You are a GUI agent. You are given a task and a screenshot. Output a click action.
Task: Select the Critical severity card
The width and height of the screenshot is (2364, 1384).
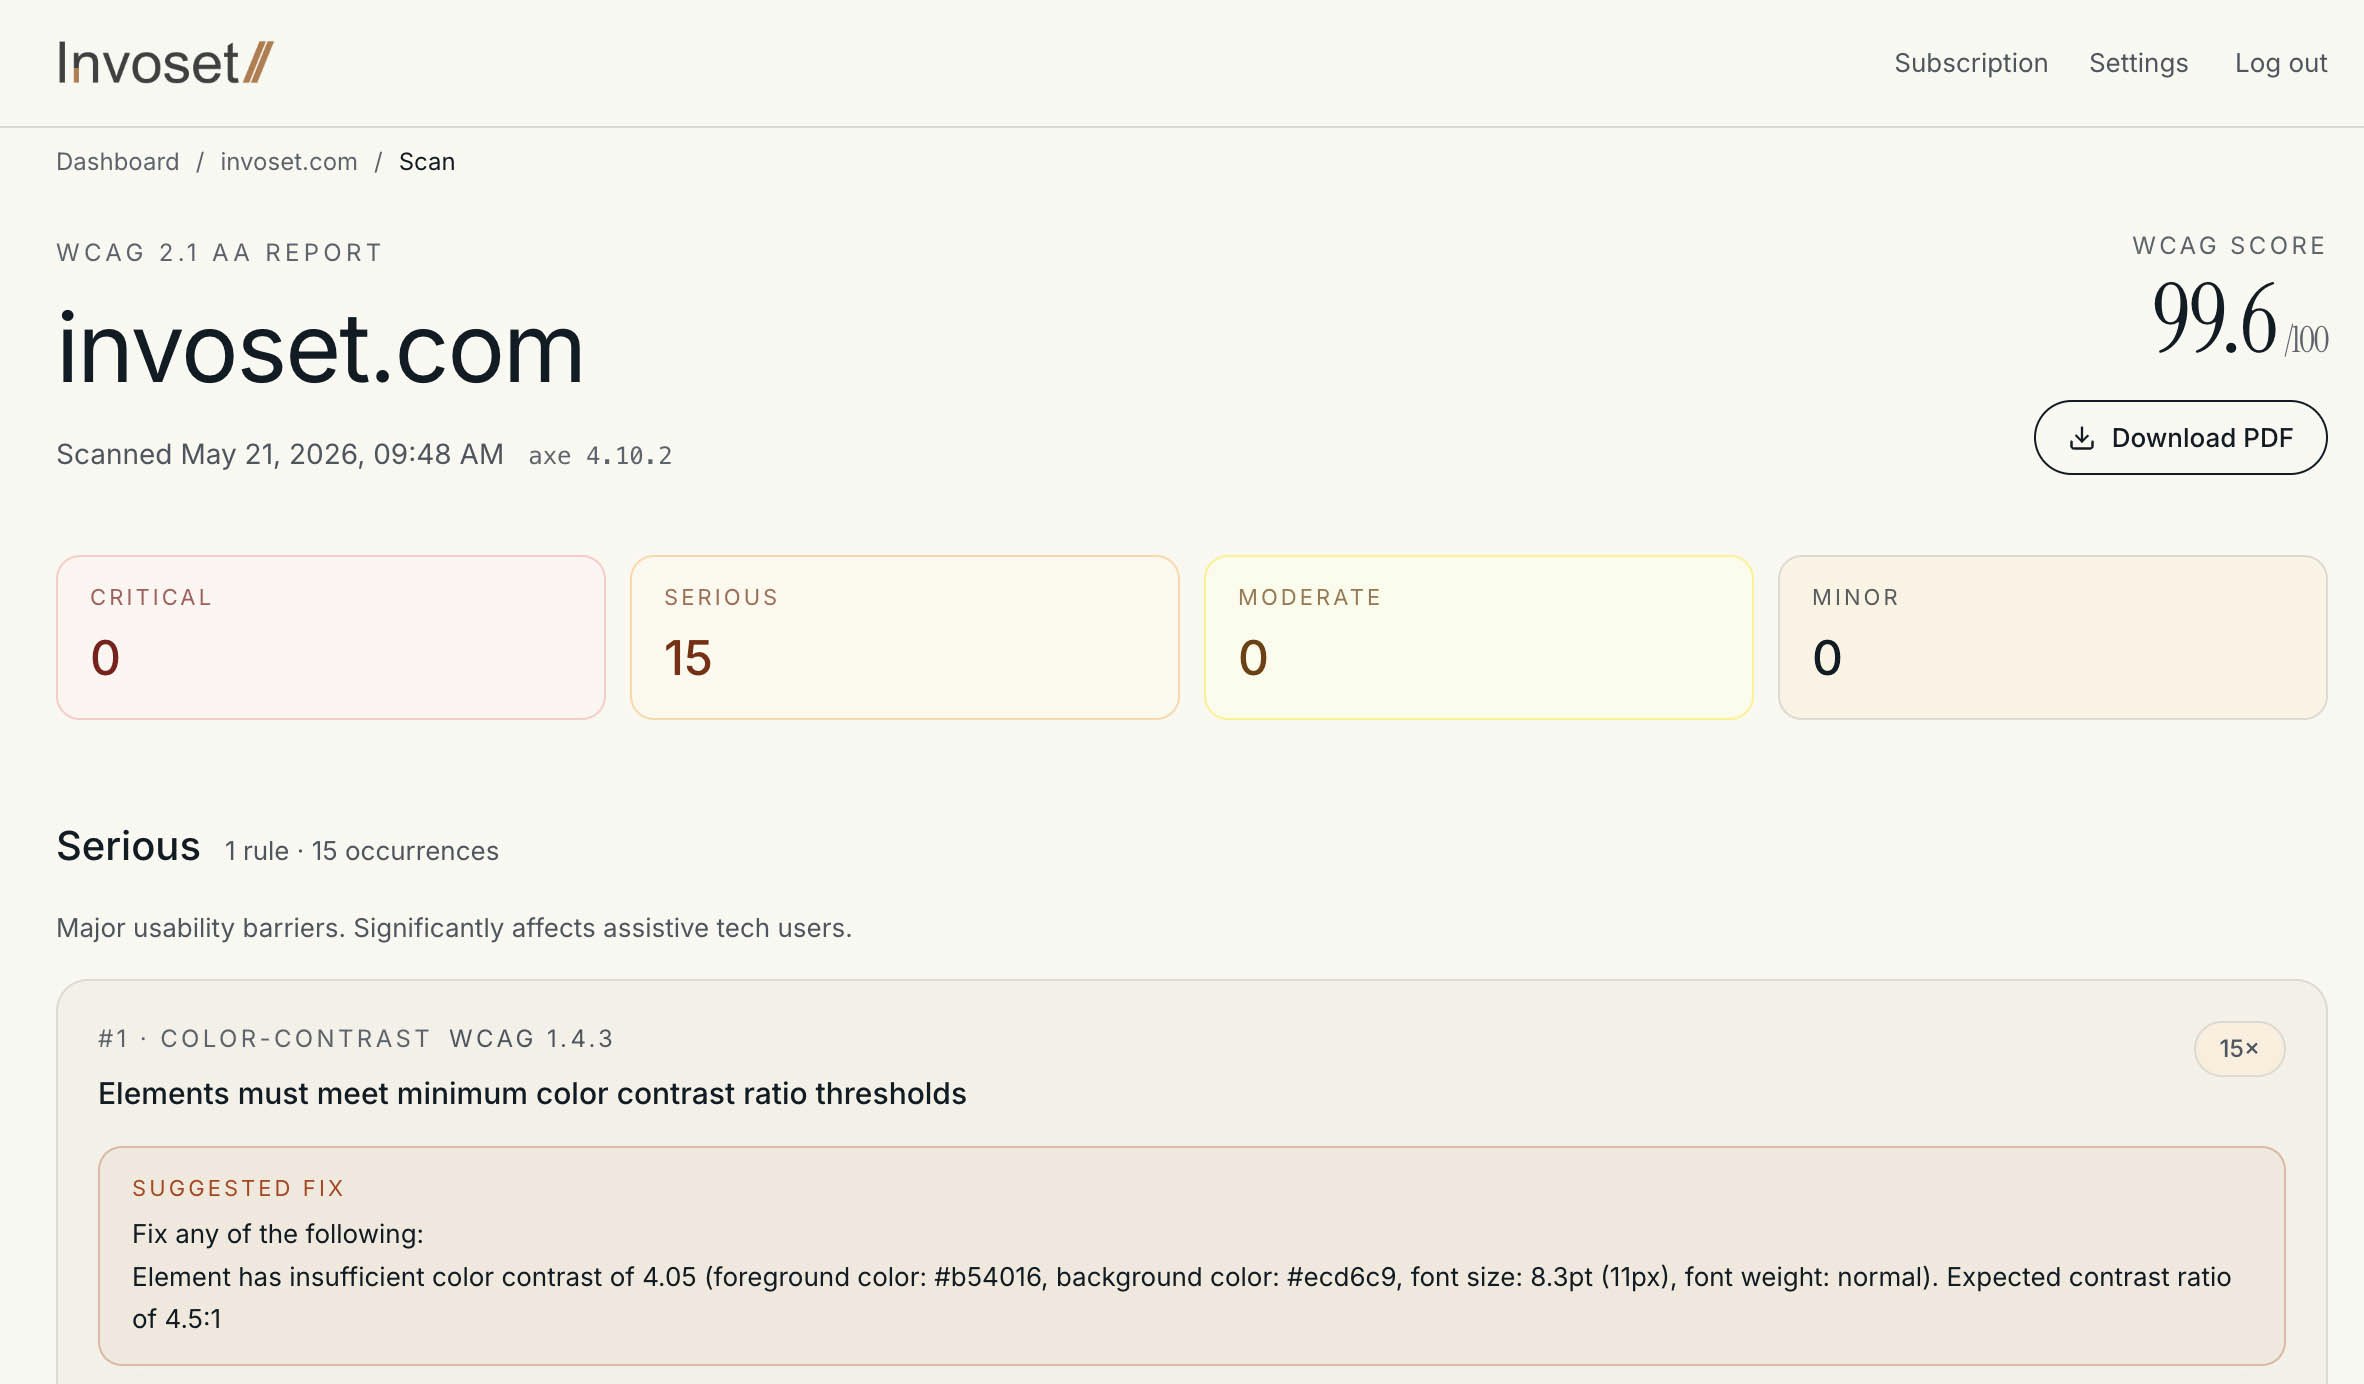click(331, 637)
